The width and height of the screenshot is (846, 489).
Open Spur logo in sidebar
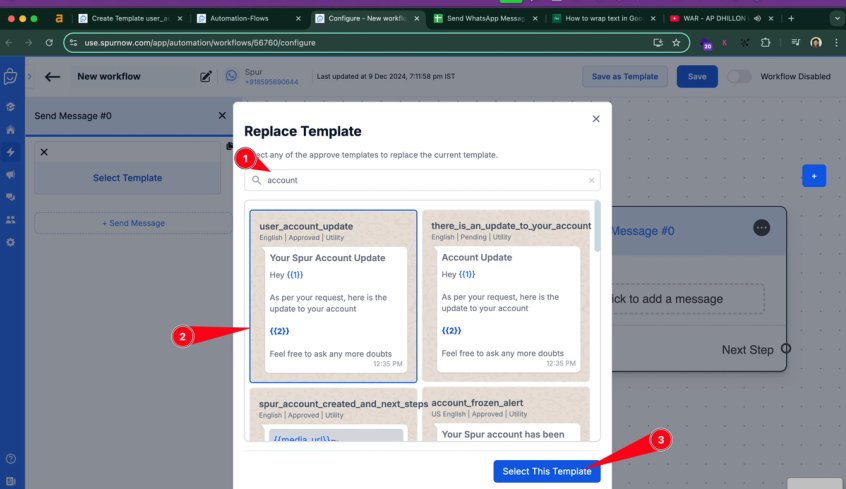pos(10,77)
